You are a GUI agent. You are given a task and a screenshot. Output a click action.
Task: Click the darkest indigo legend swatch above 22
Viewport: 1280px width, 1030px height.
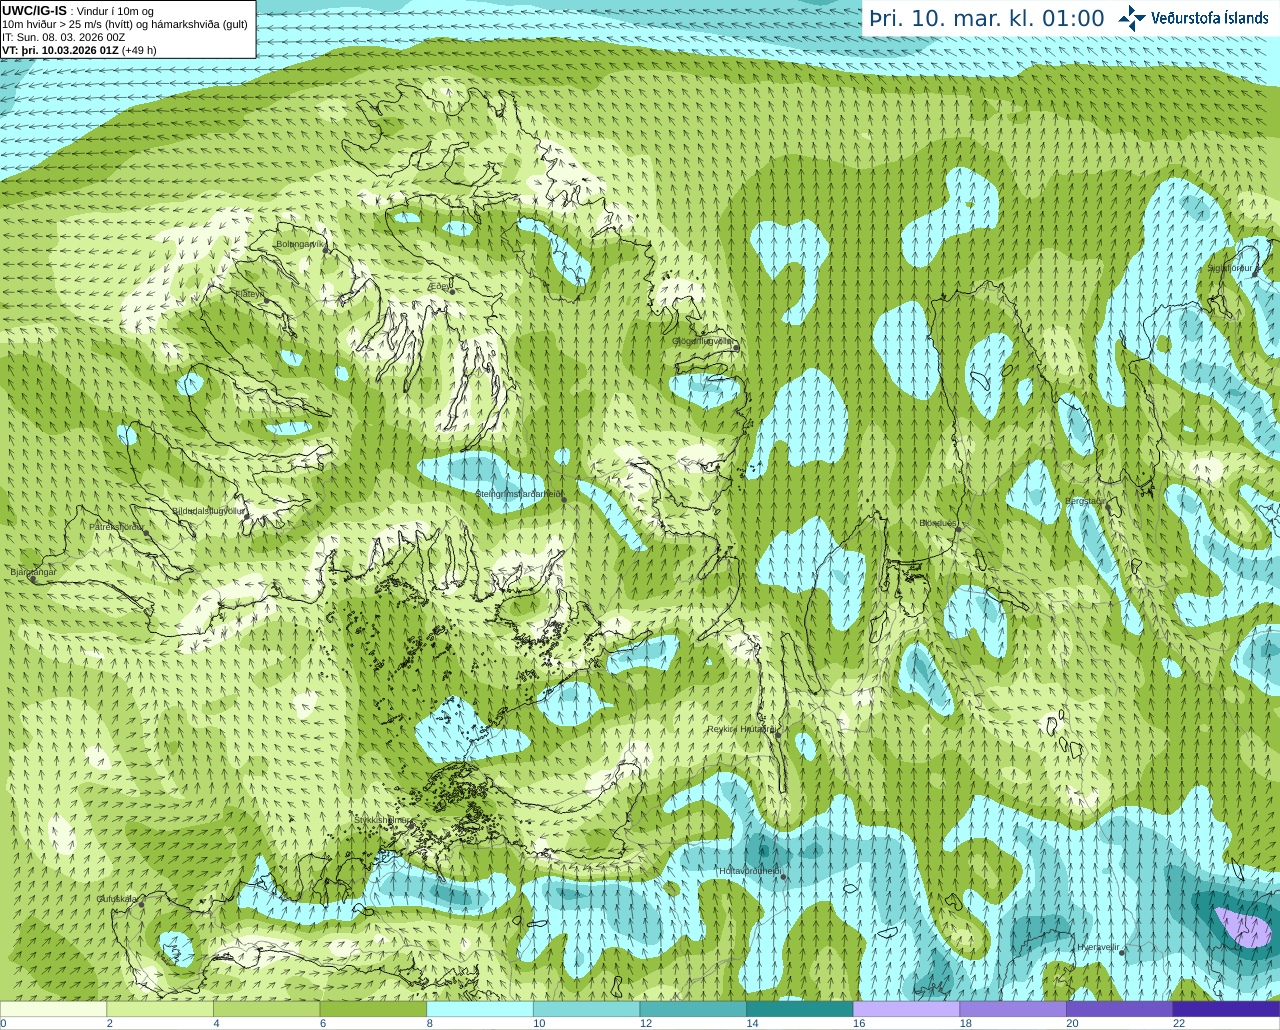pos(1226,1009)
